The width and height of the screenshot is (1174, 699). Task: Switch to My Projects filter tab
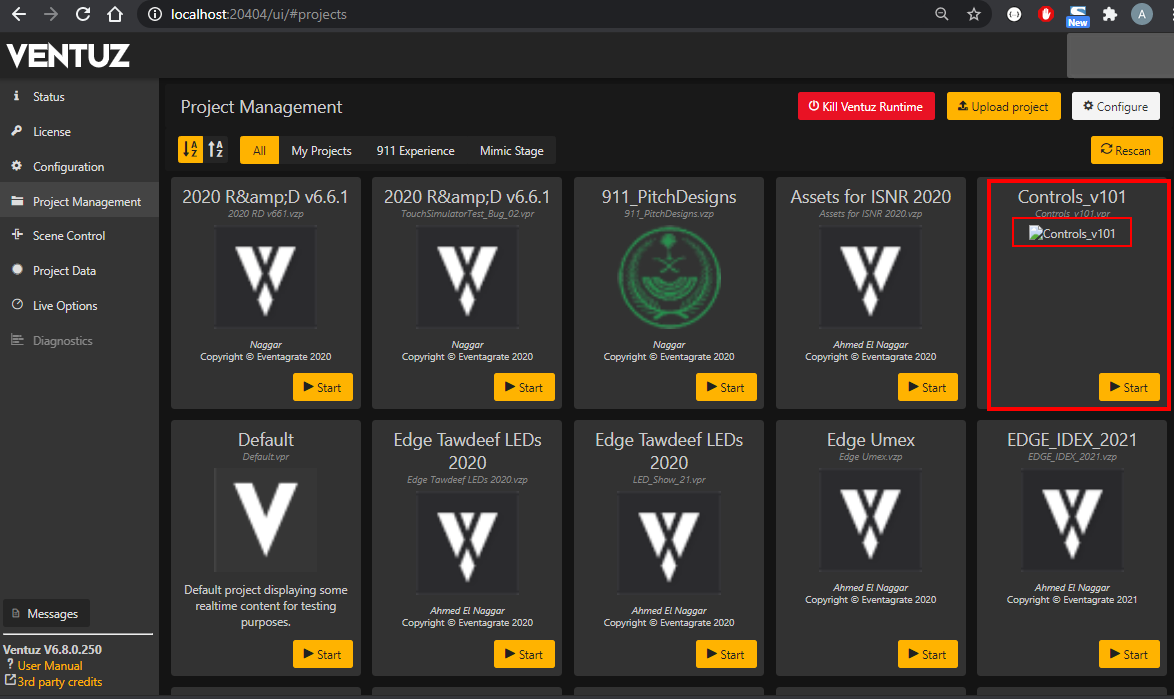point(321,151)
